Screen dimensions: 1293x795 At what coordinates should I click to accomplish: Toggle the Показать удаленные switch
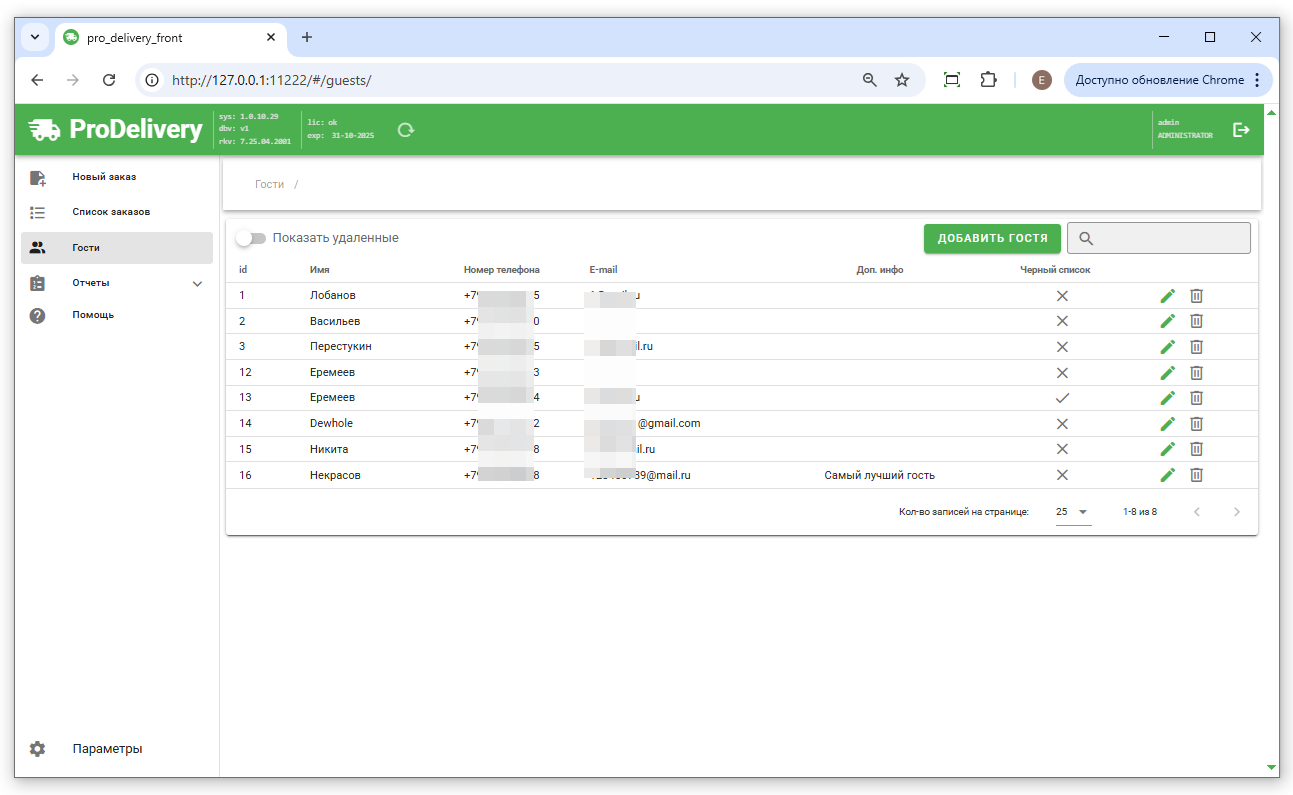pyautogui.click(x=251, y=238)
